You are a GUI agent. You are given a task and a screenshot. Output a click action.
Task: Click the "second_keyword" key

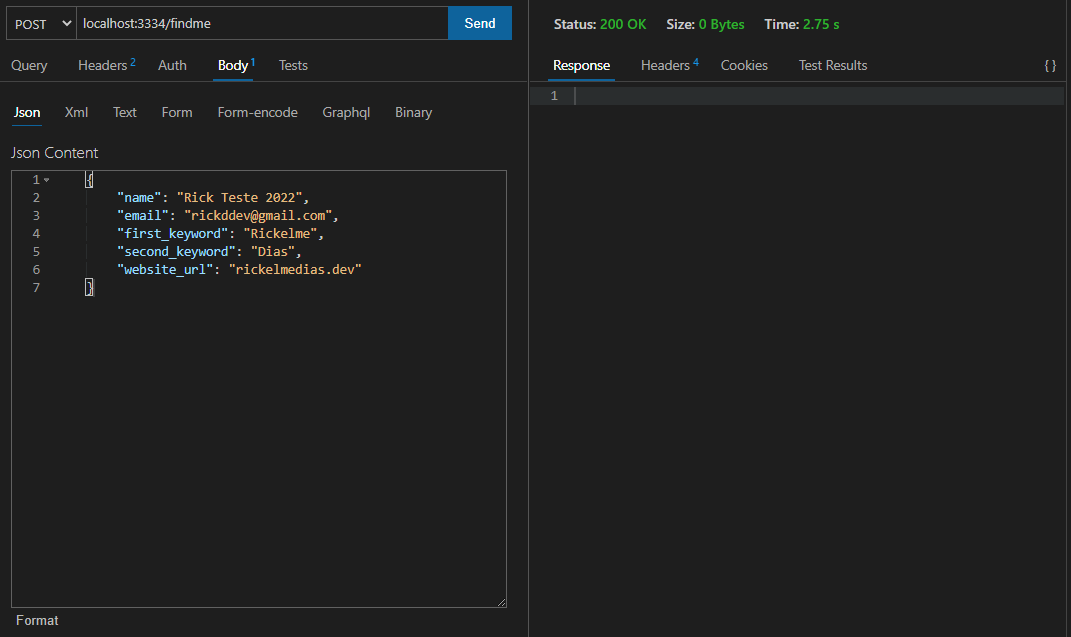coord(176,252)
